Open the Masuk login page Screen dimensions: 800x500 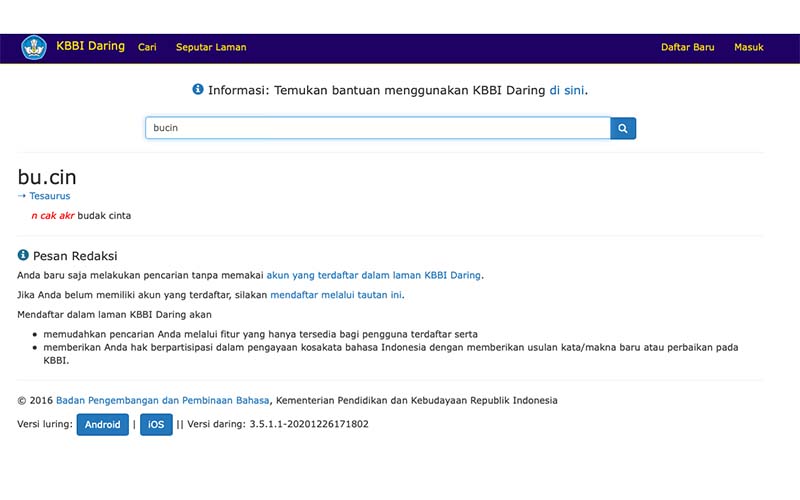[x=748, y=47]
